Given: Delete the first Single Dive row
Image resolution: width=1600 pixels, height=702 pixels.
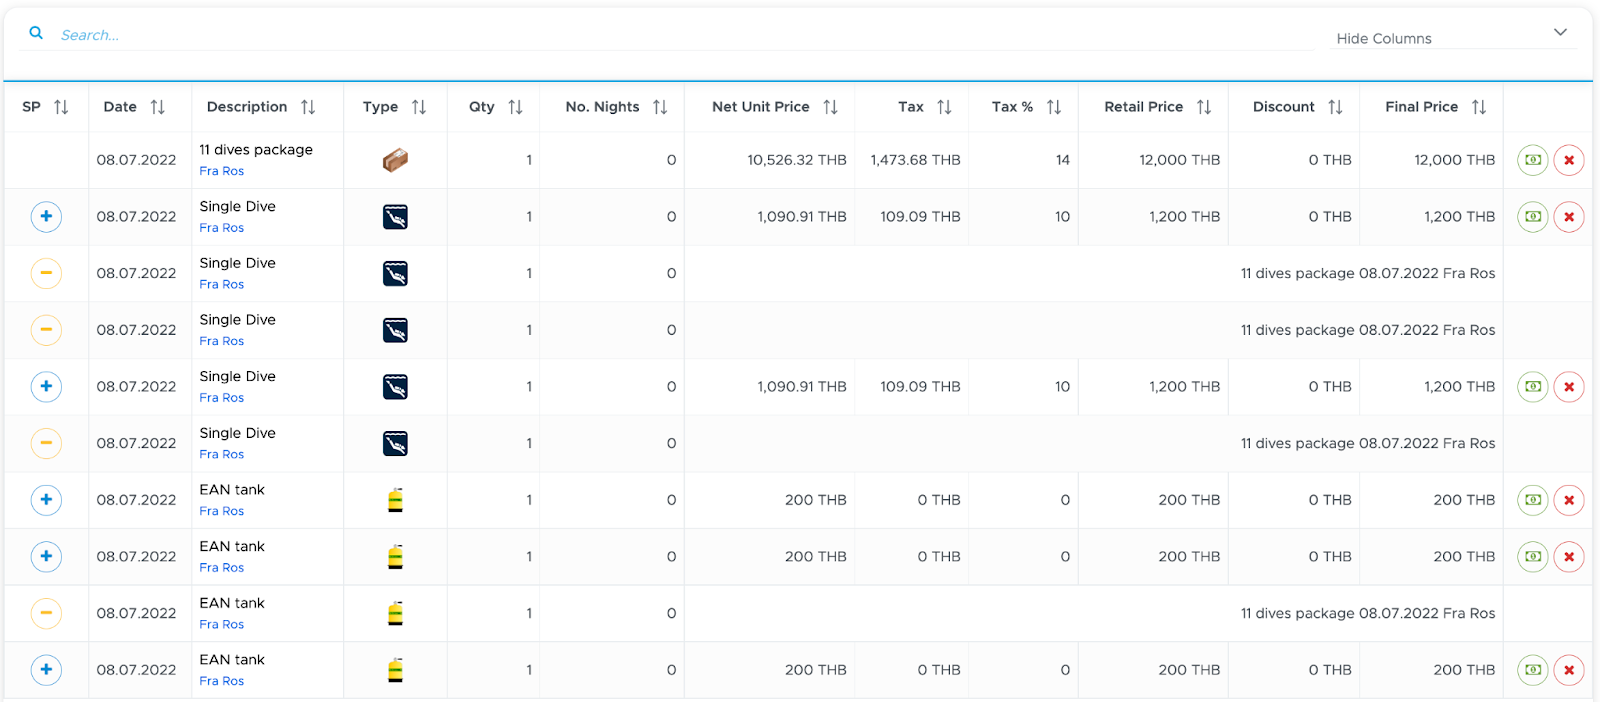Looking at the screenshot, I should coord(1569,217).
